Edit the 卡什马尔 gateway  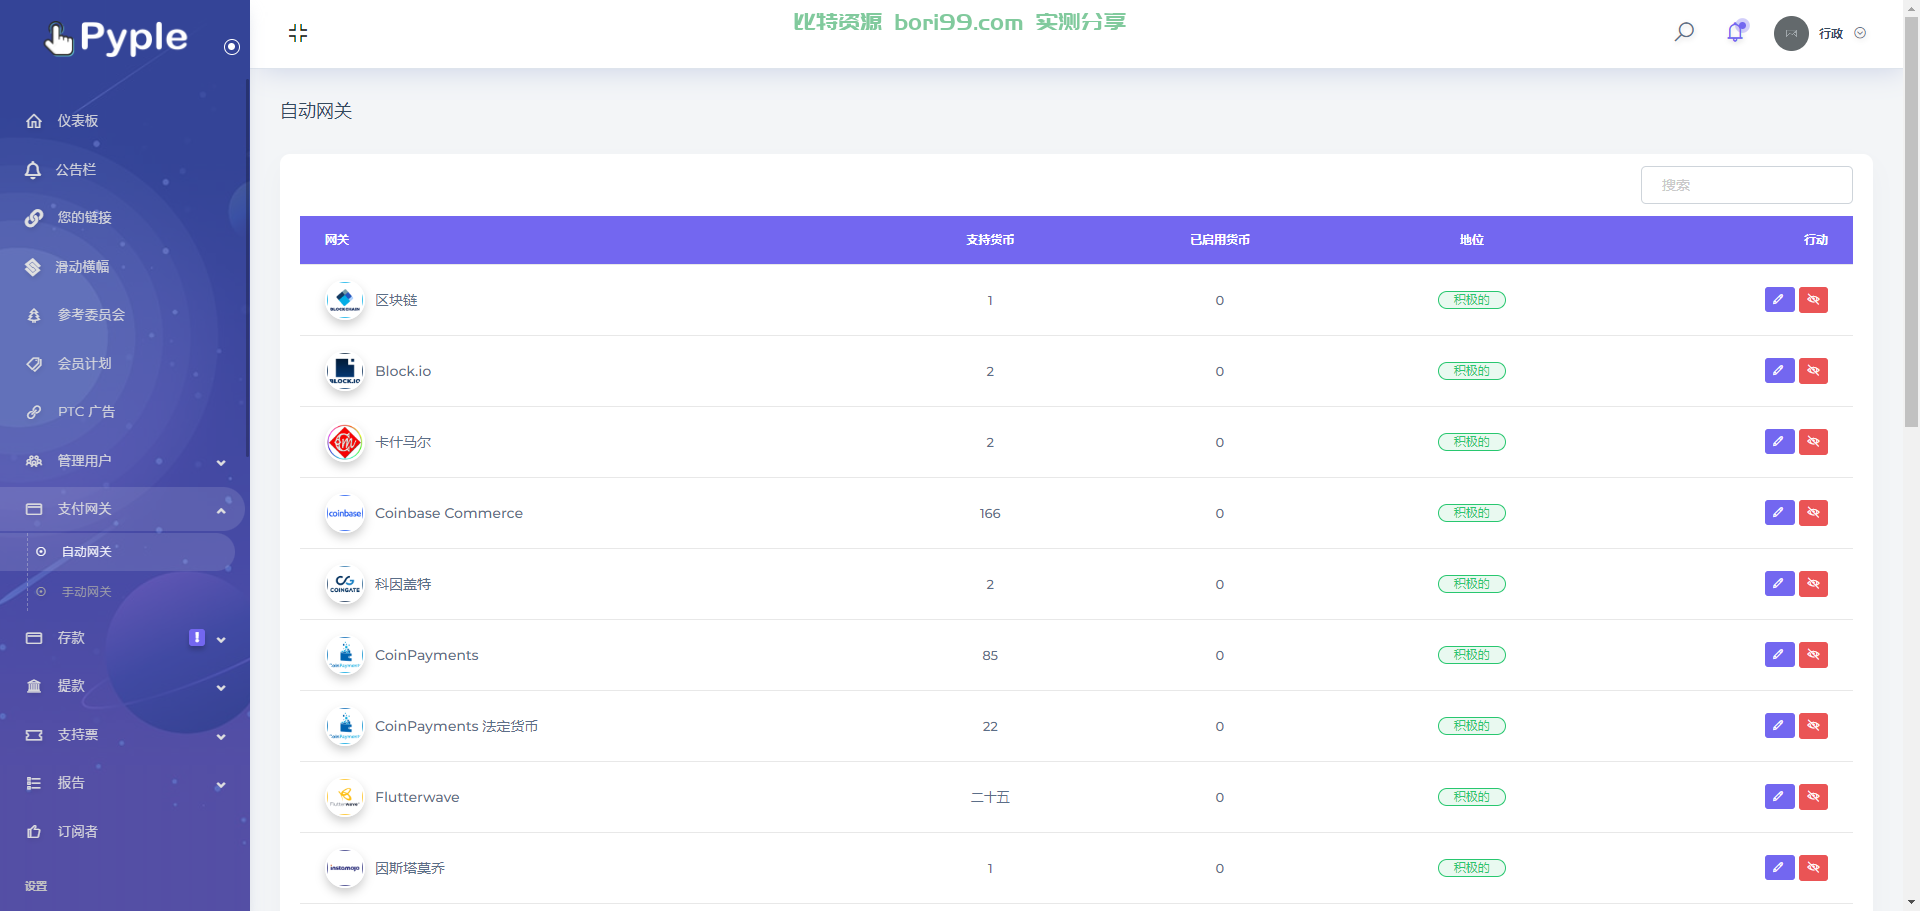coord(1779,442)
